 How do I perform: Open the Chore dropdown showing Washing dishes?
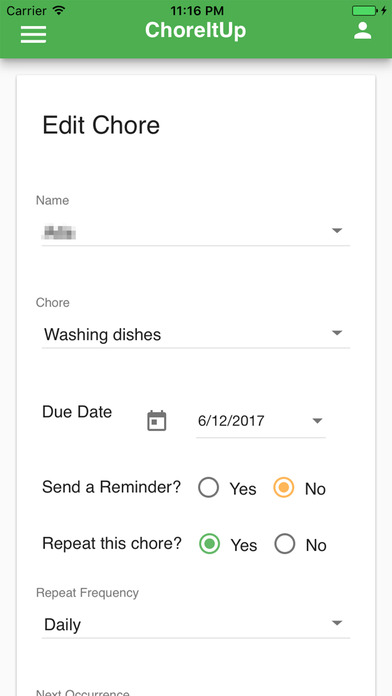point(196,334)
